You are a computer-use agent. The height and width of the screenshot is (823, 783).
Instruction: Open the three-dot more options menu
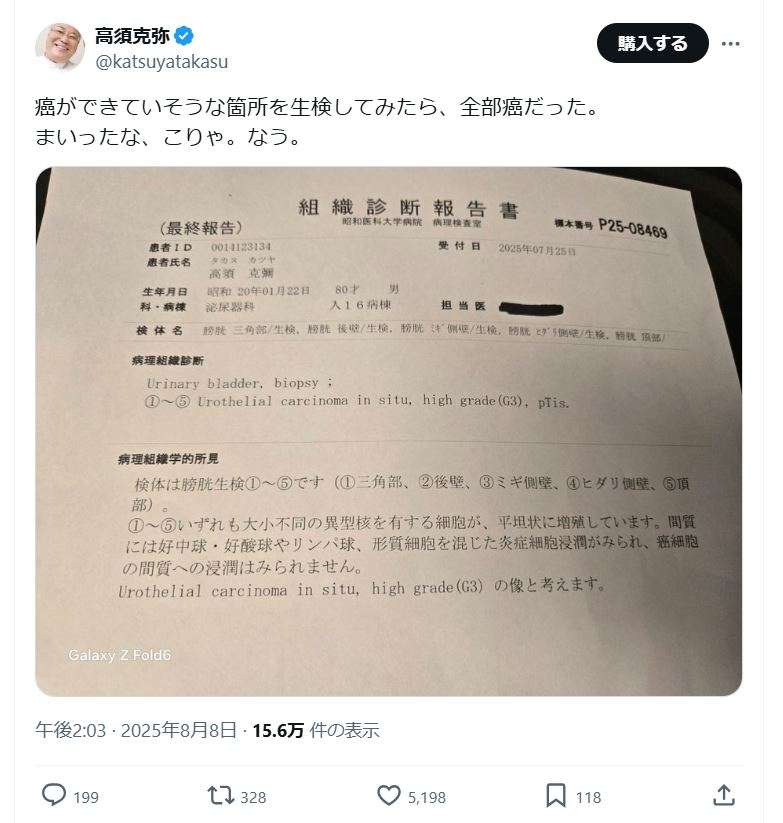730,44
